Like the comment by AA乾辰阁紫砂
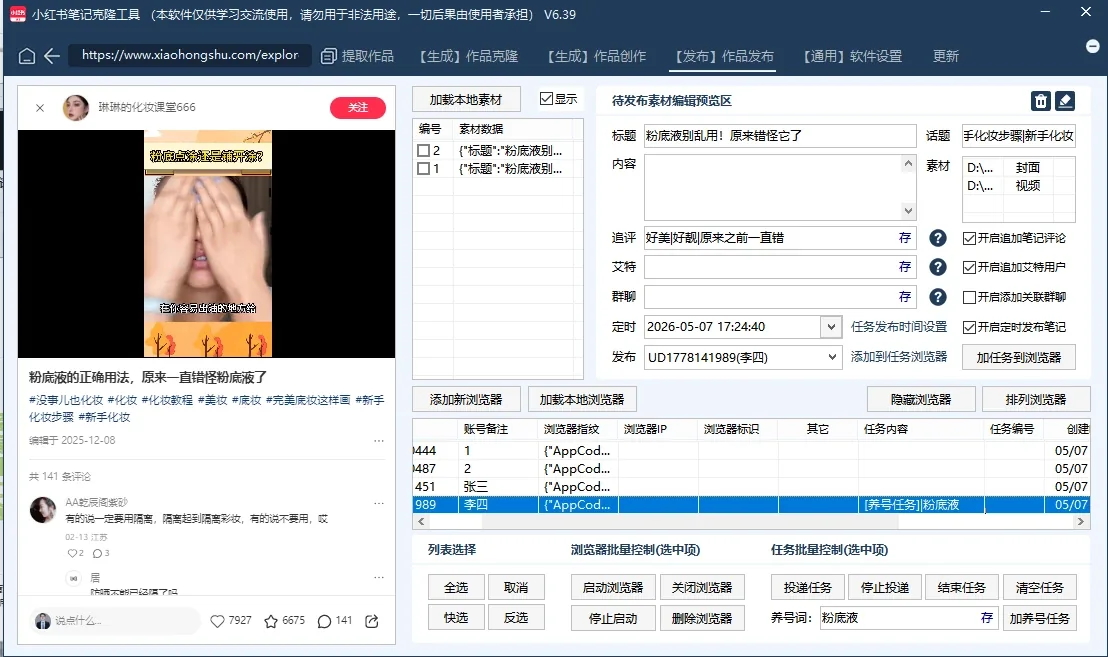The width and height of the screenshot is (1108, 657). pyautogui.click(x=72, y=553)
